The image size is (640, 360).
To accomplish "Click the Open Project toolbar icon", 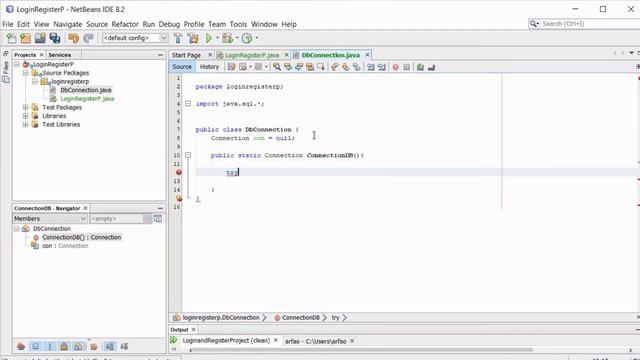I will point(40,38).
